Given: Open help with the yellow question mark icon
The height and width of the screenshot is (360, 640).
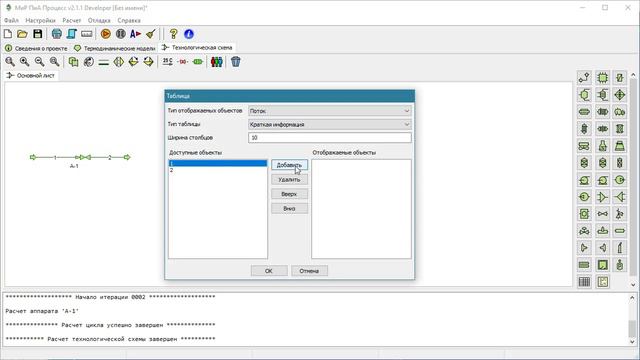Looking at the screenshot, I should pos(173,34).
